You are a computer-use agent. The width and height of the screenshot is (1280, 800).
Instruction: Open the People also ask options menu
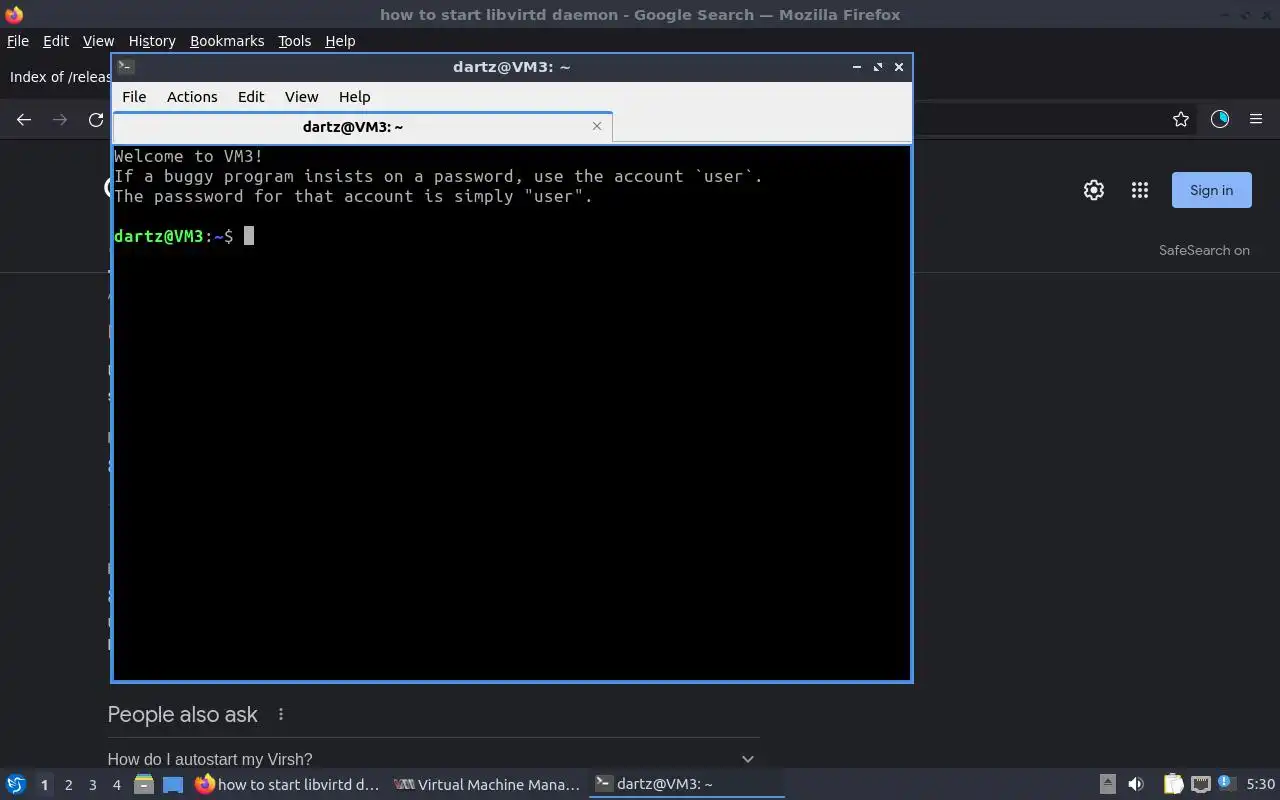tap(281, 714)
